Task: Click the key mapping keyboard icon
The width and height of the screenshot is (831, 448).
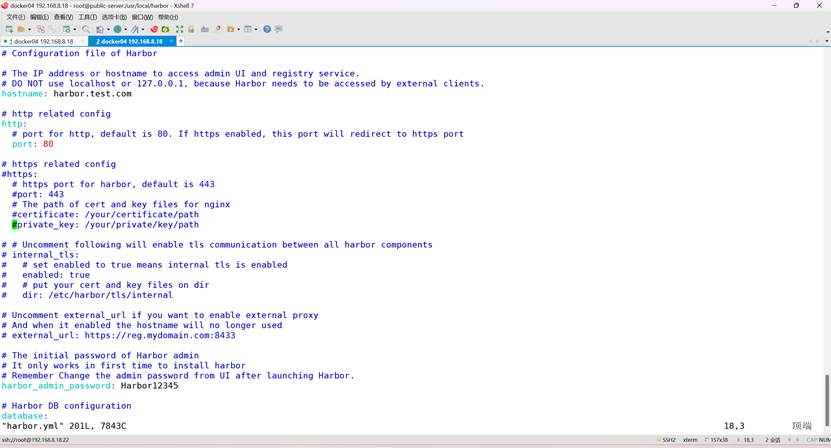Action: (x=205, y=29)
